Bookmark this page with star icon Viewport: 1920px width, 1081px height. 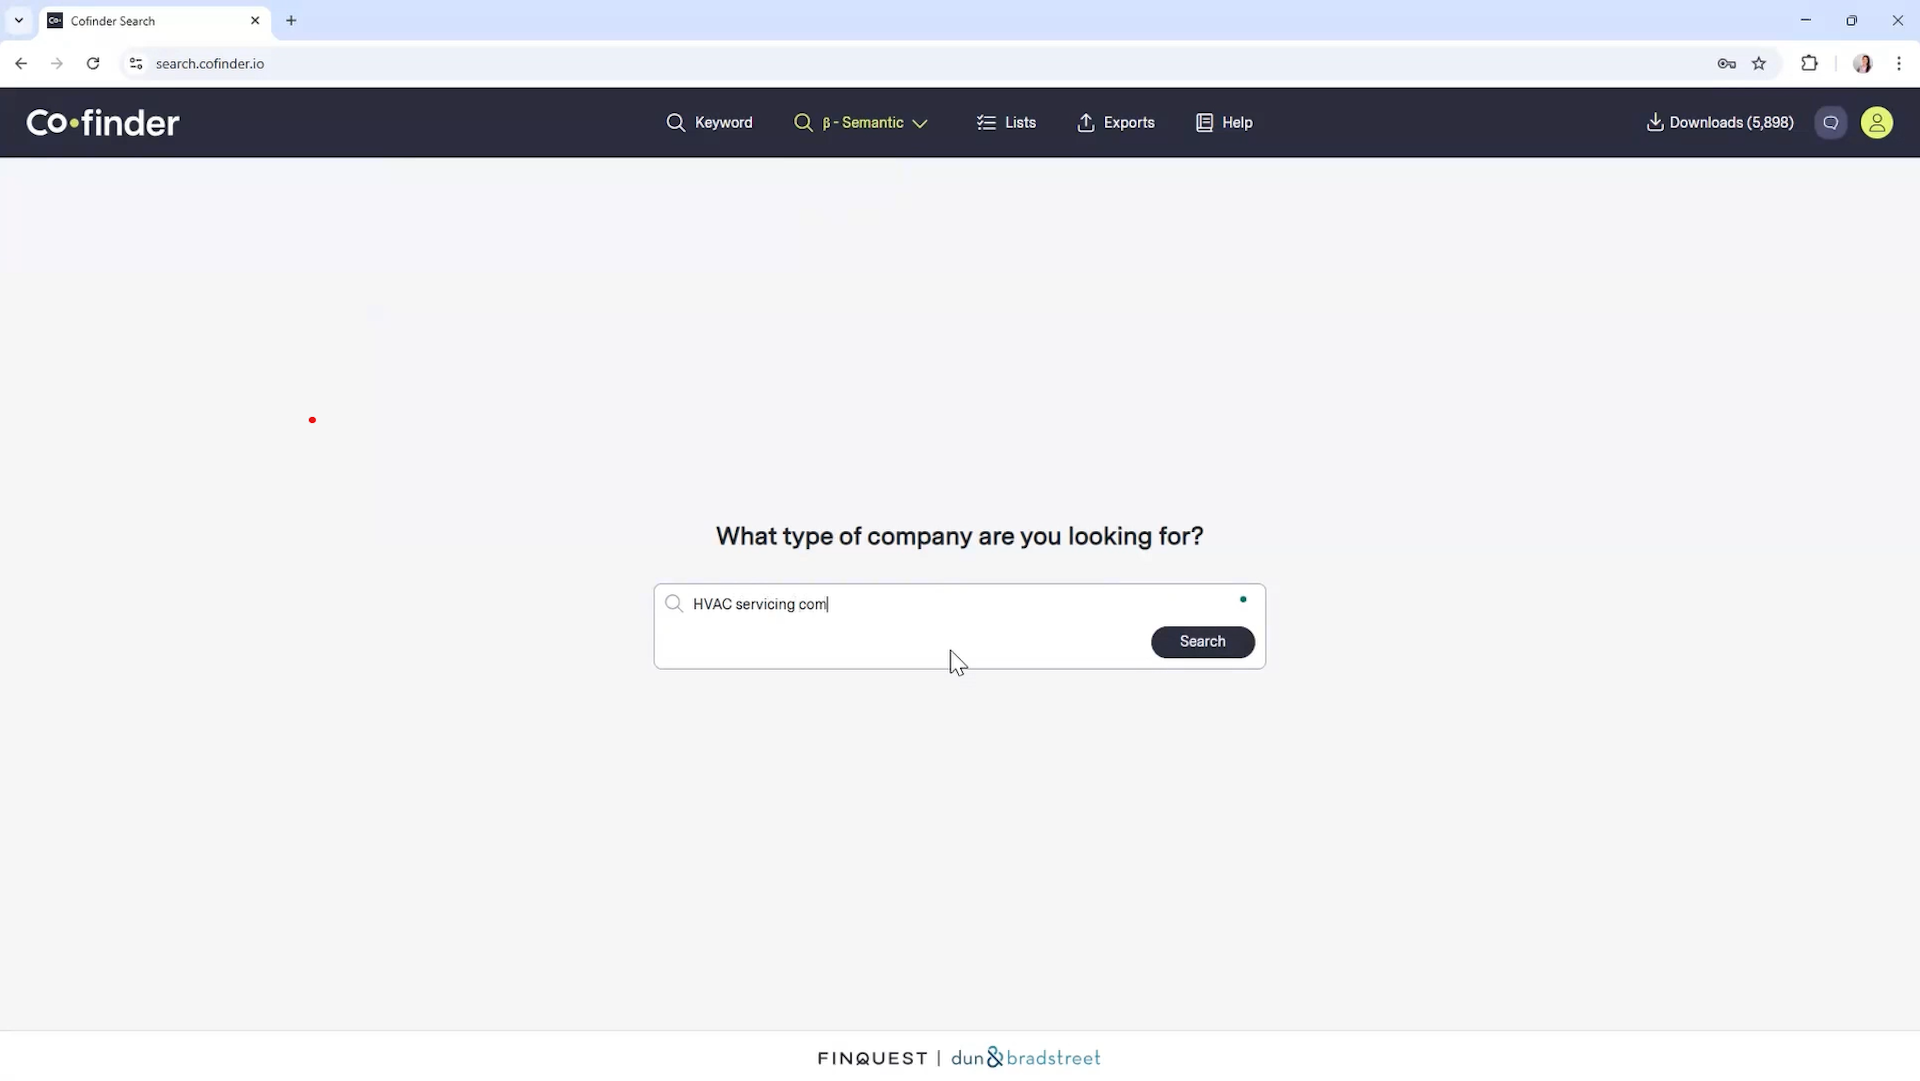1759,63
